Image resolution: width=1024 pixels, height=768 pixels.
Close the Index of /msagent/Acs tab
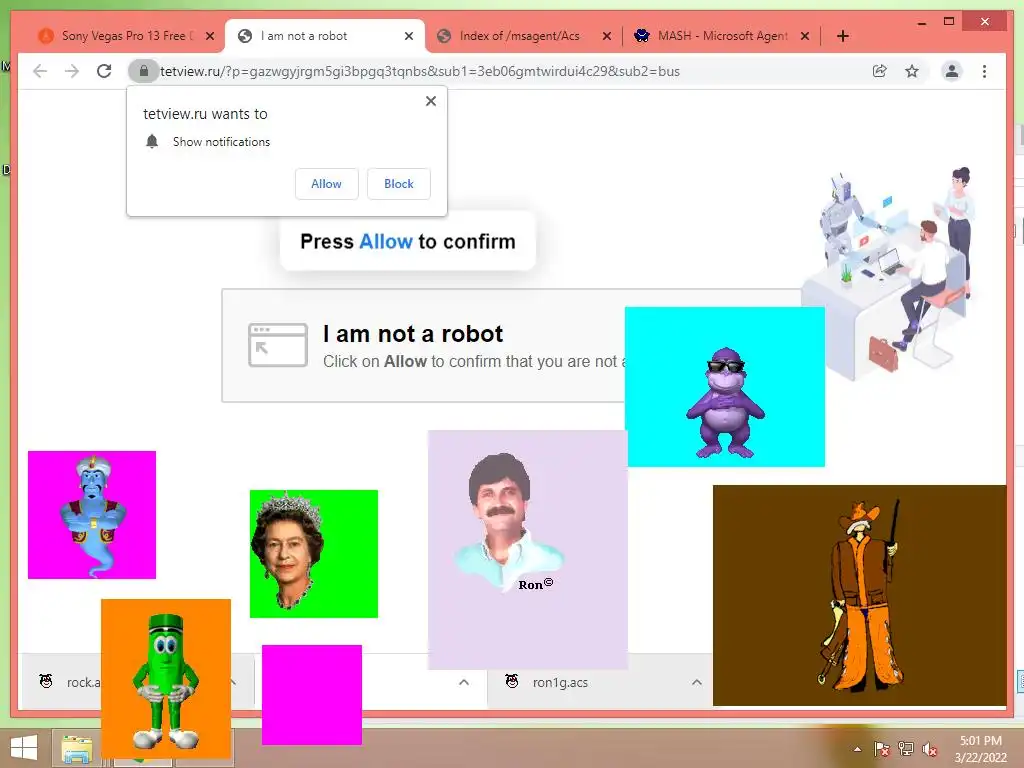(607, 36)
